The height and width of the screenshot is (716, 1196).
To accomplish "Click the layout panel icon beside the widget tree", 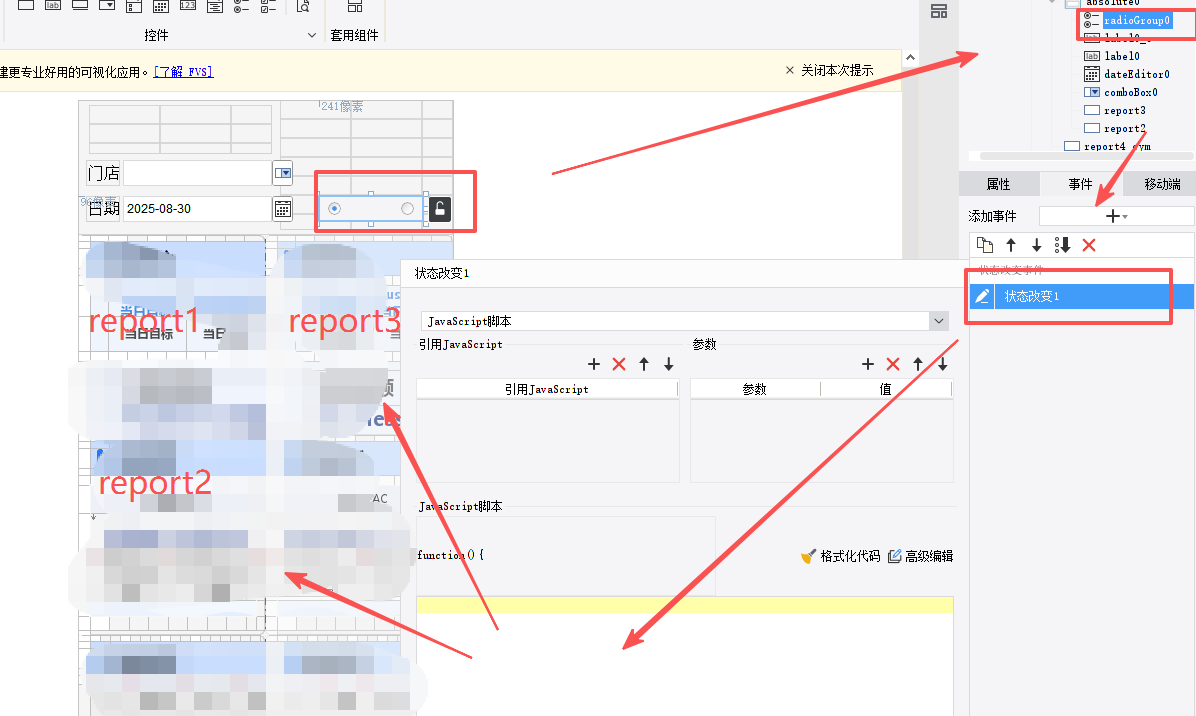I will 939,11.
